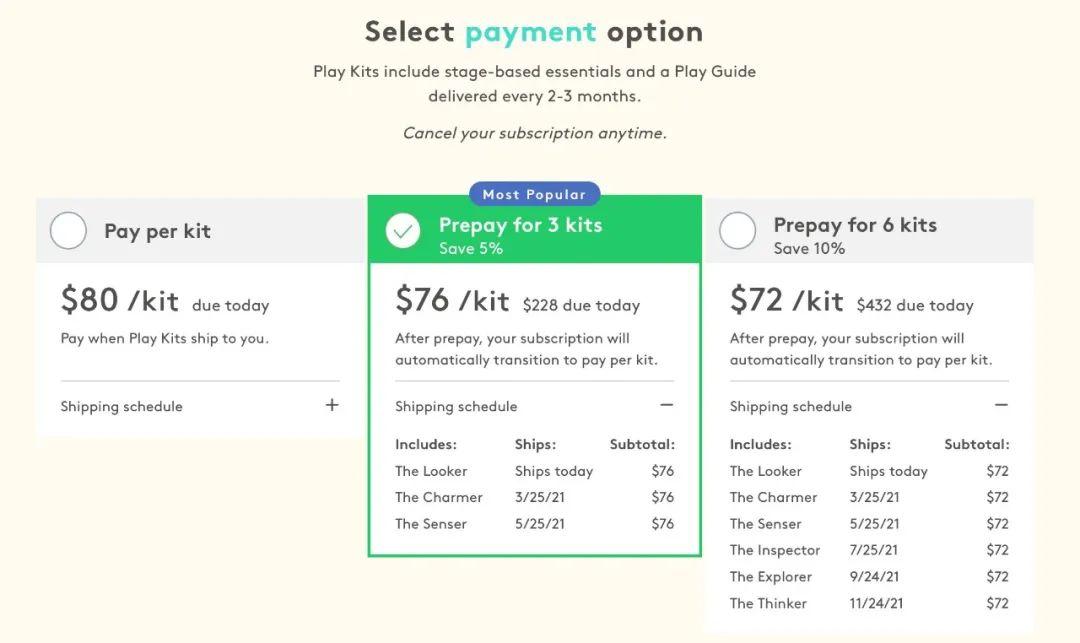Screen dimensions: 1080x643
Task: Click The Thinker row in 6 kits schedule
Action: (x=869, y=603)
